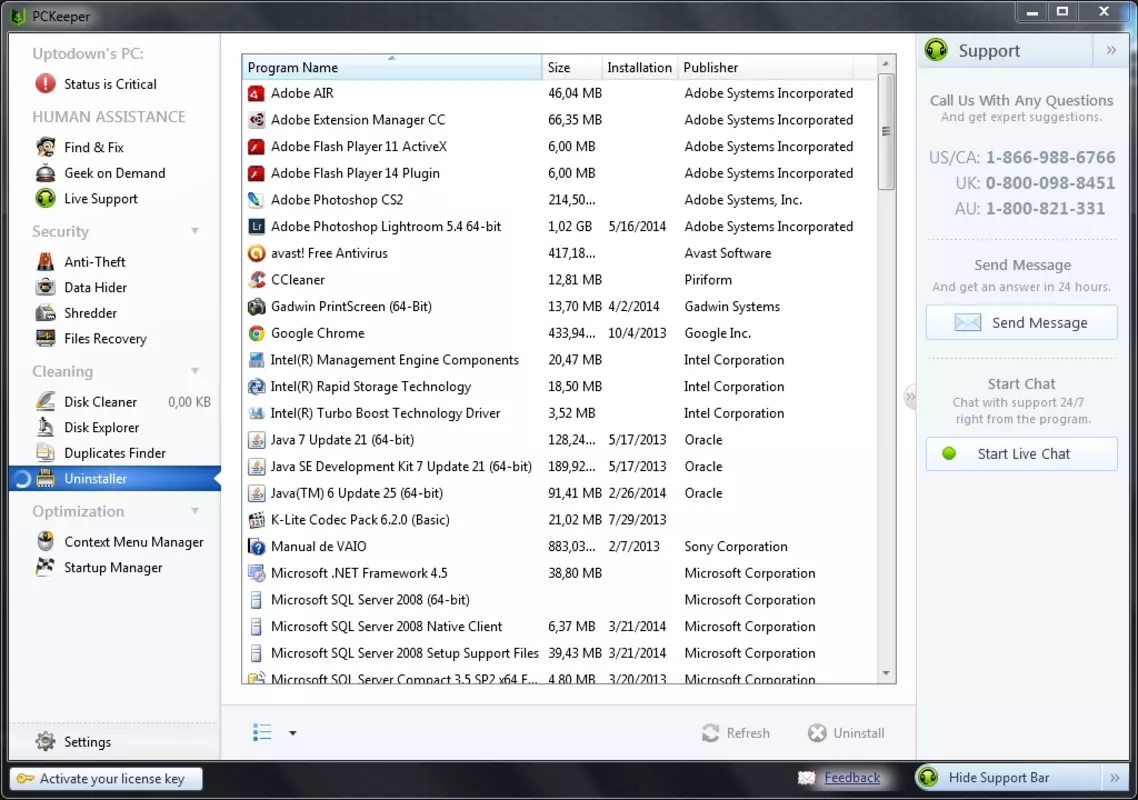Select Intel(R) Rapid Storage Technology row
The image size is (1138, 800).
point(559,386)
